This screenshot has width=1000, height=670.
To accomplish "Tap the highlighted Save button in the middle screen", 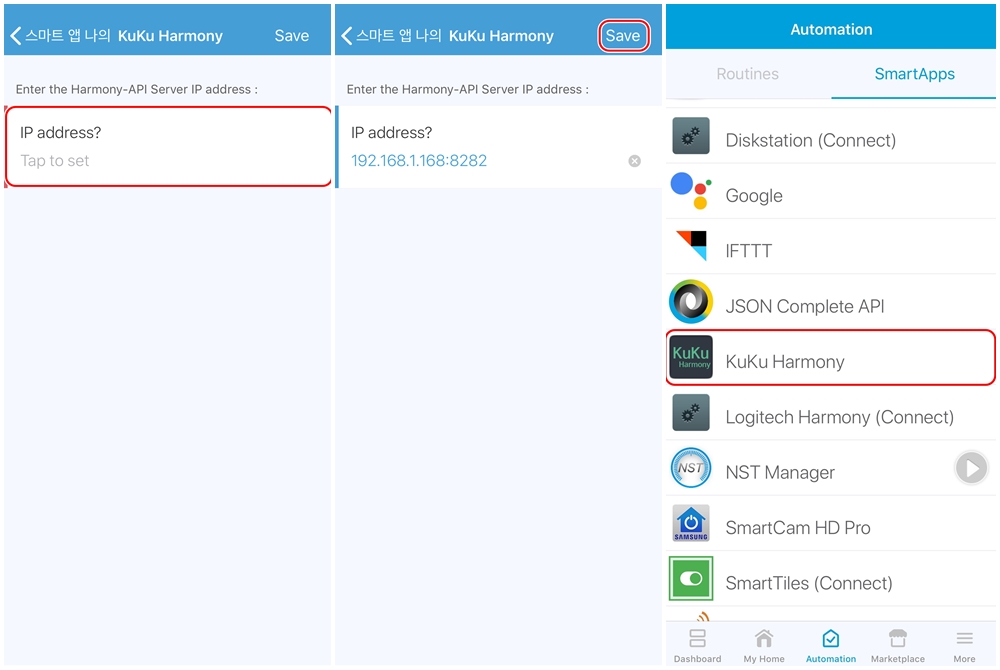I will (623, 36).
